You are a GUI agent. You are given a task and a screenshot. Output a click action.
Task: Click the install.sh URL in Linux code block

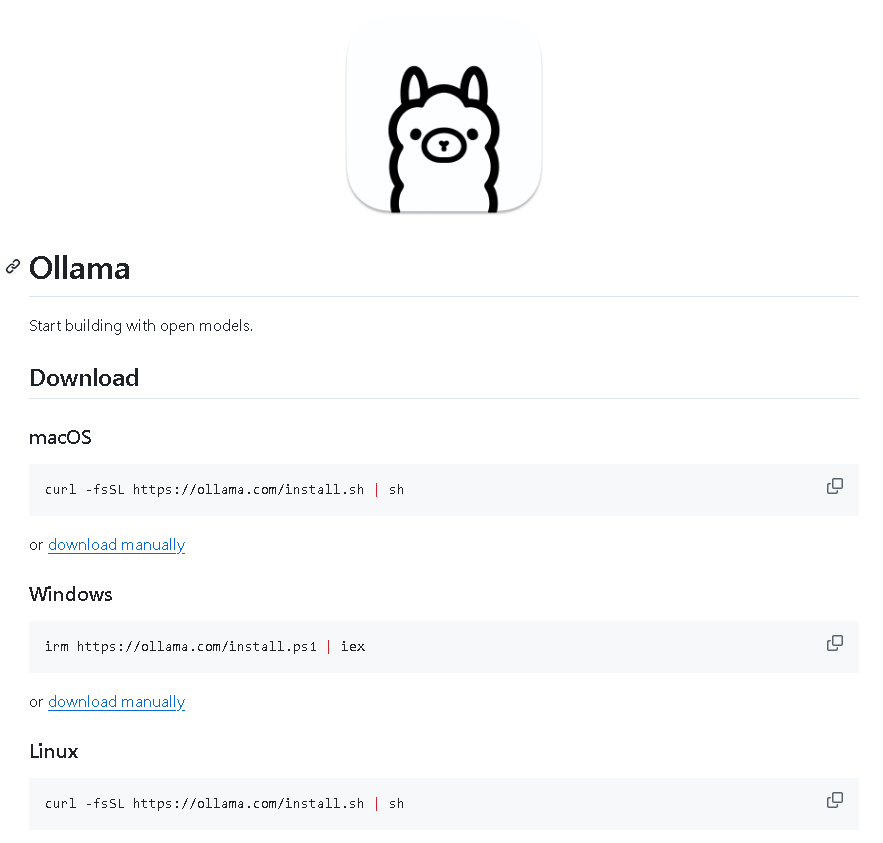pyautogui.click(x=248, y=804)
